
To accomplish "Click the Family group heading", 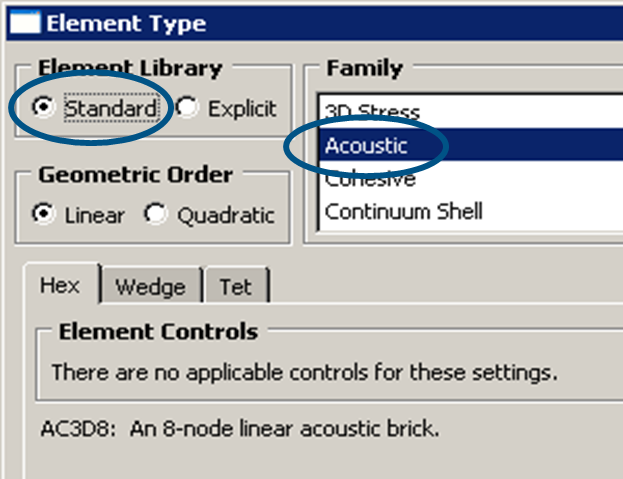I will (x=364, y=68).
